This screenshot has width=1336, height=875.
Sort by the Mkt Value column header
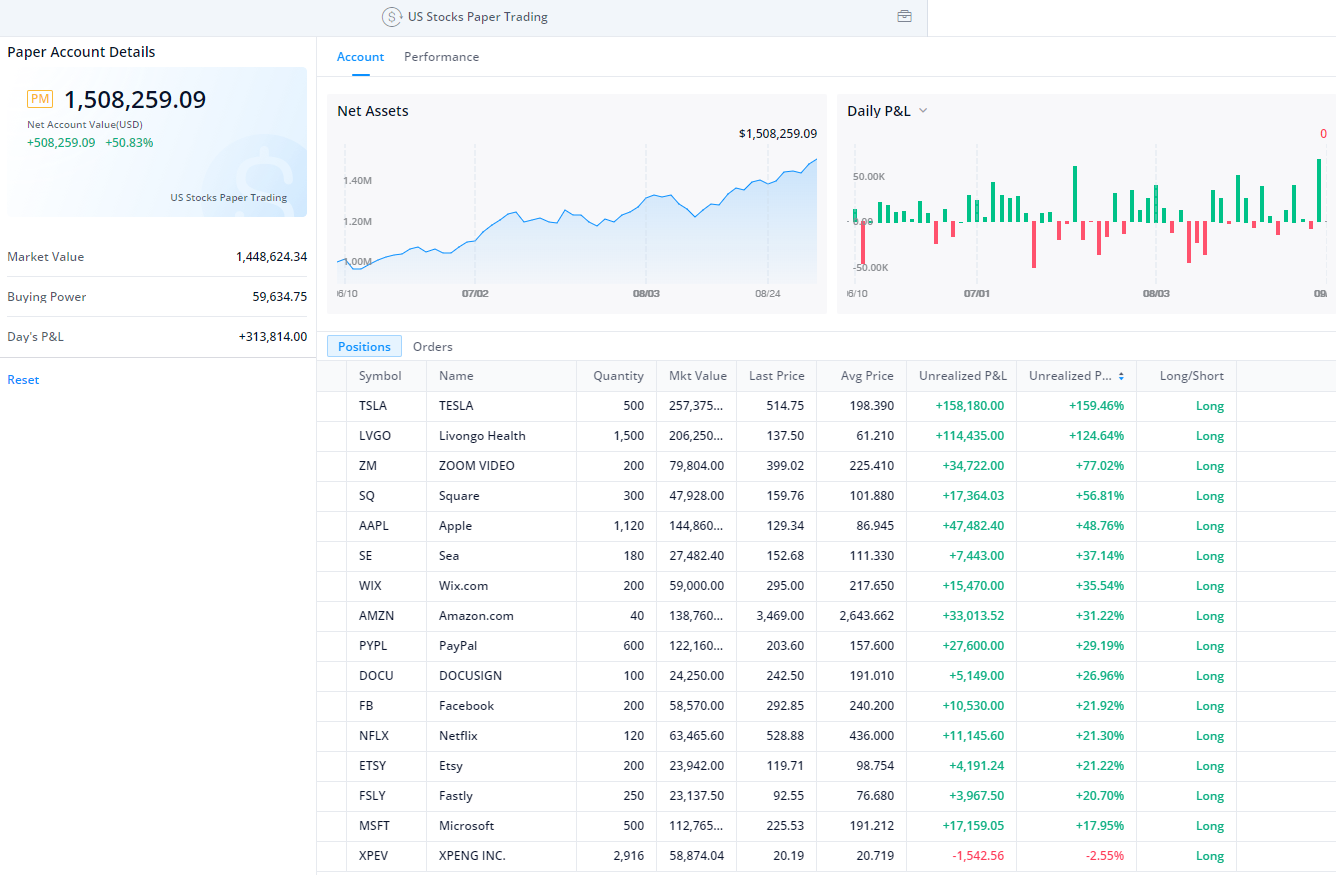click(697, 376)
